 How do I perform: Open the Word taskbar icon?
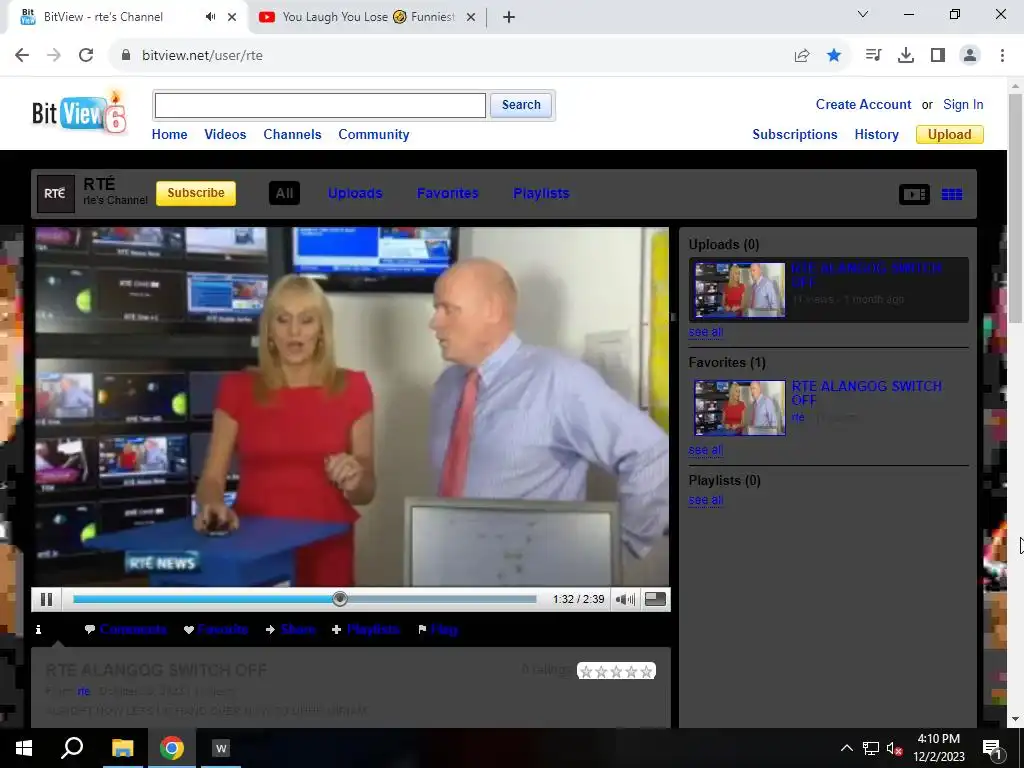click(221, 748)
